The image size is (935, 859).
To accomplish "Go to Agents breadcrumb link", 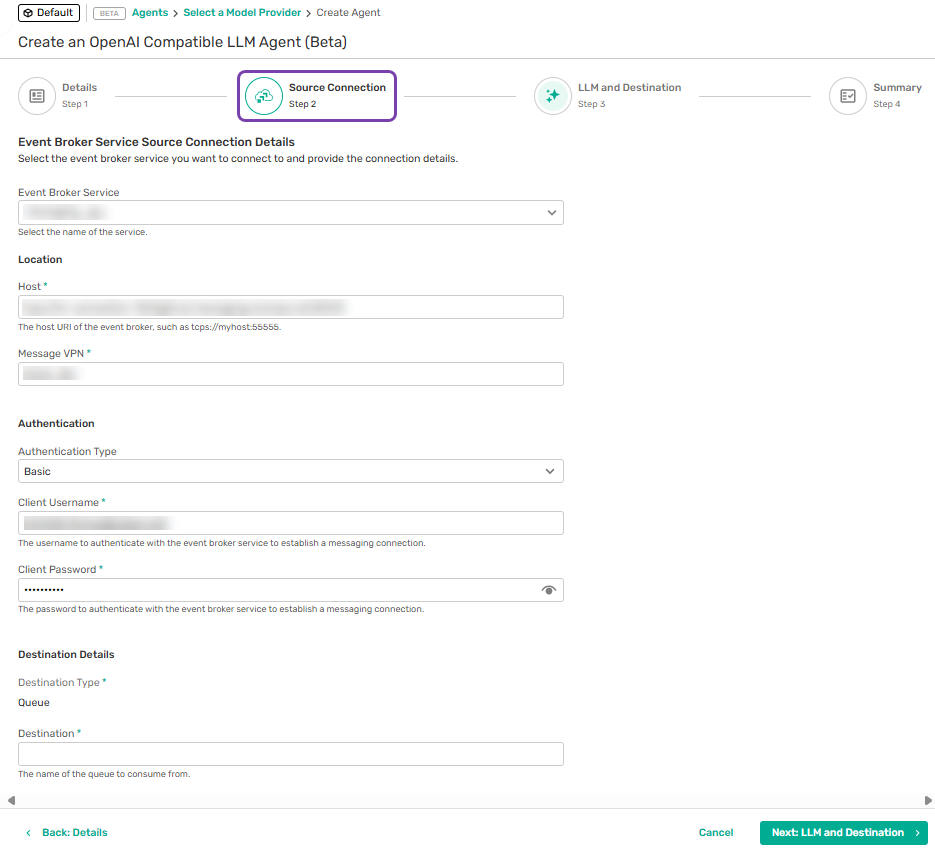I will click(150, 13).
